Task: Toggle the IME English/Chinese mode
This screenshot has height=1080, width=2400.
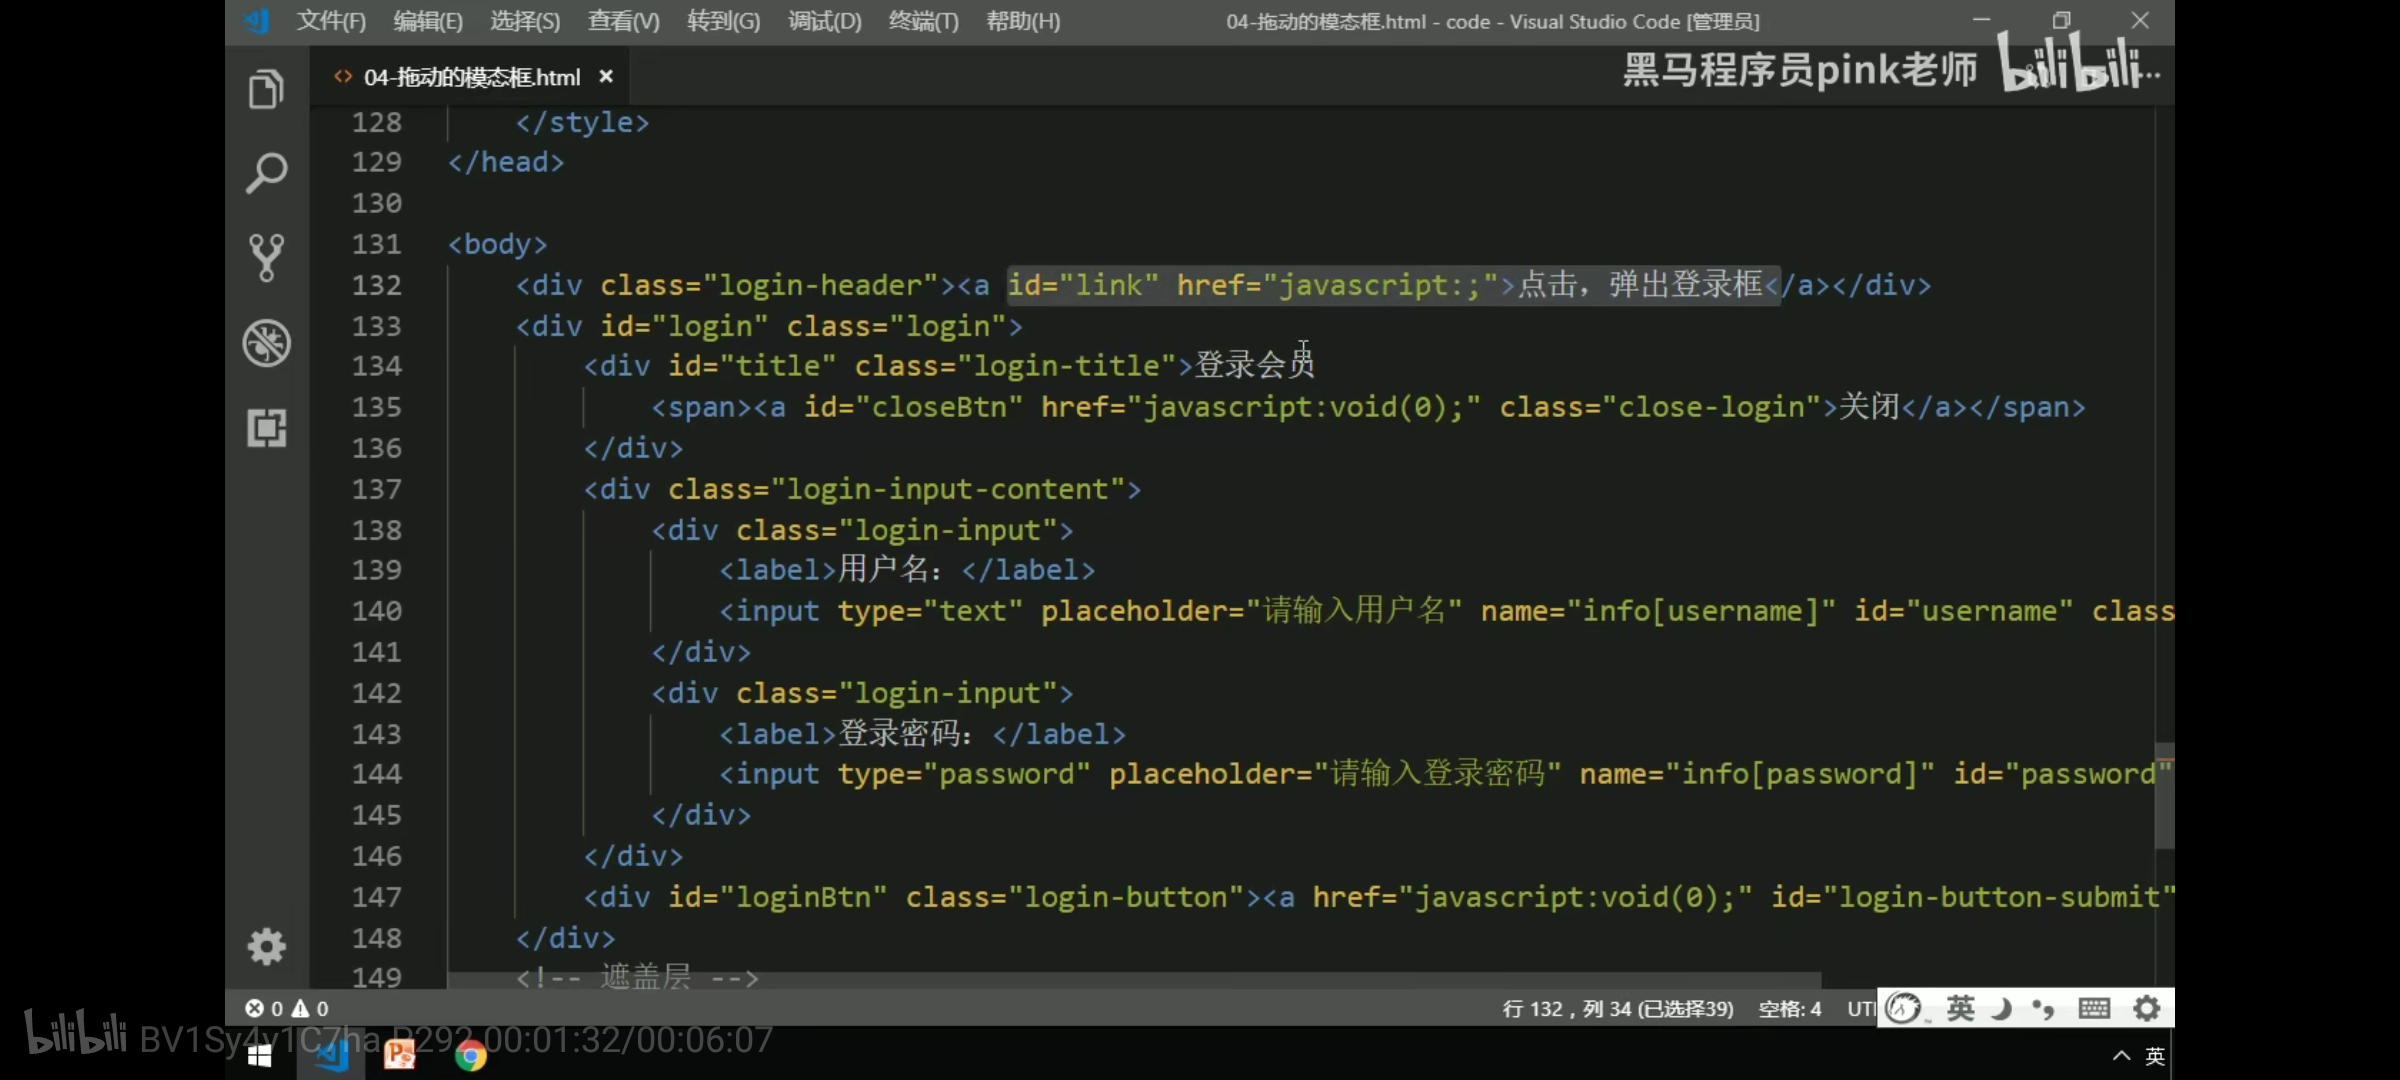Action: tap(1960, 1008)
